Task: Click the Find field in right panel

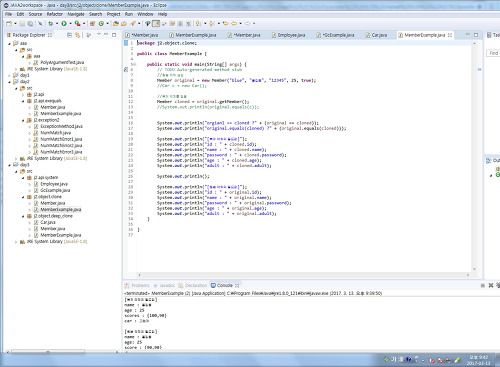Action: (x=493, y=53)
